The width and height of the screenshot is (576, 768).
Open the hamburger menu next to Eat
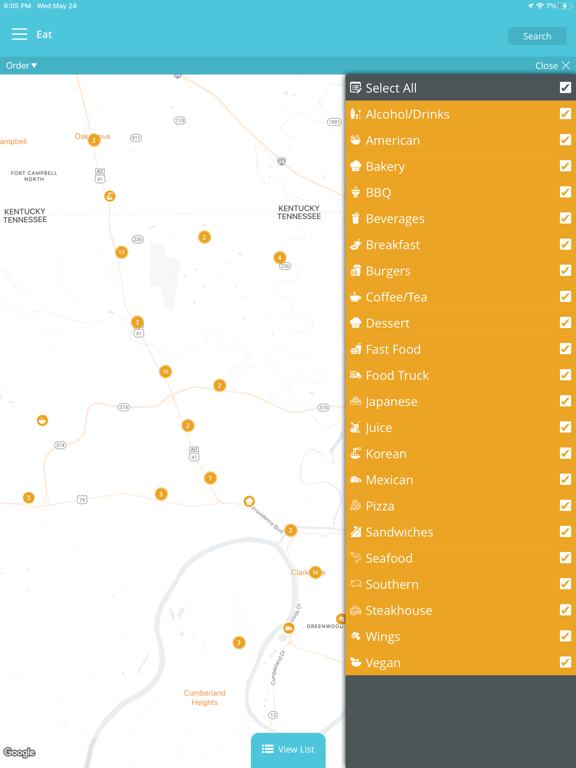[x=19, y=34]
